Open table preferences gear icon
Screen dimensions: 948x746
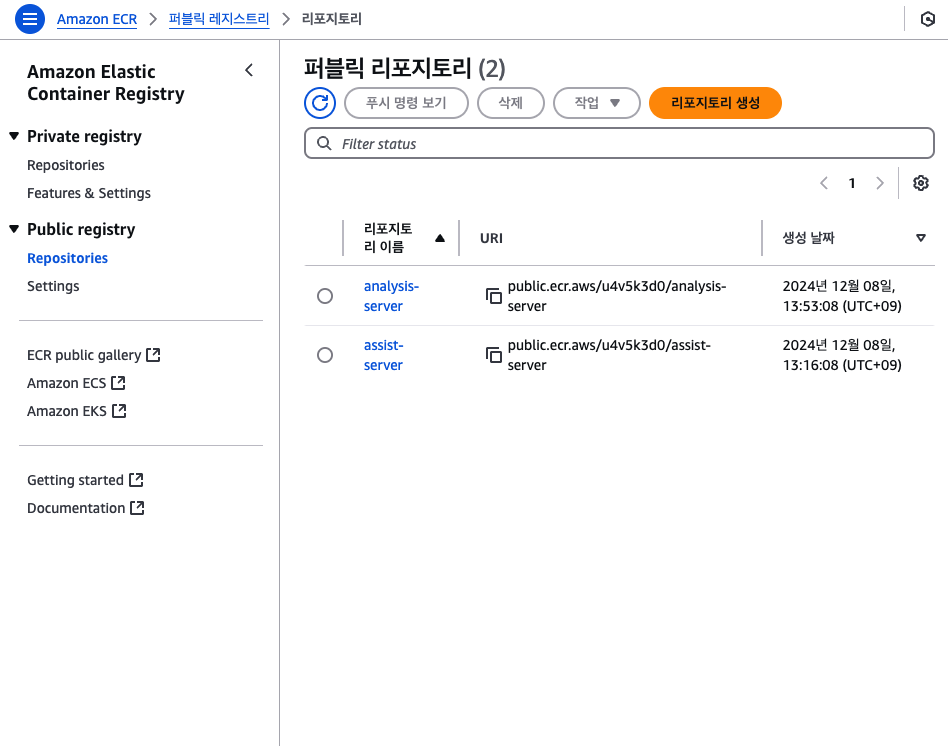click(x=920, y=183)
